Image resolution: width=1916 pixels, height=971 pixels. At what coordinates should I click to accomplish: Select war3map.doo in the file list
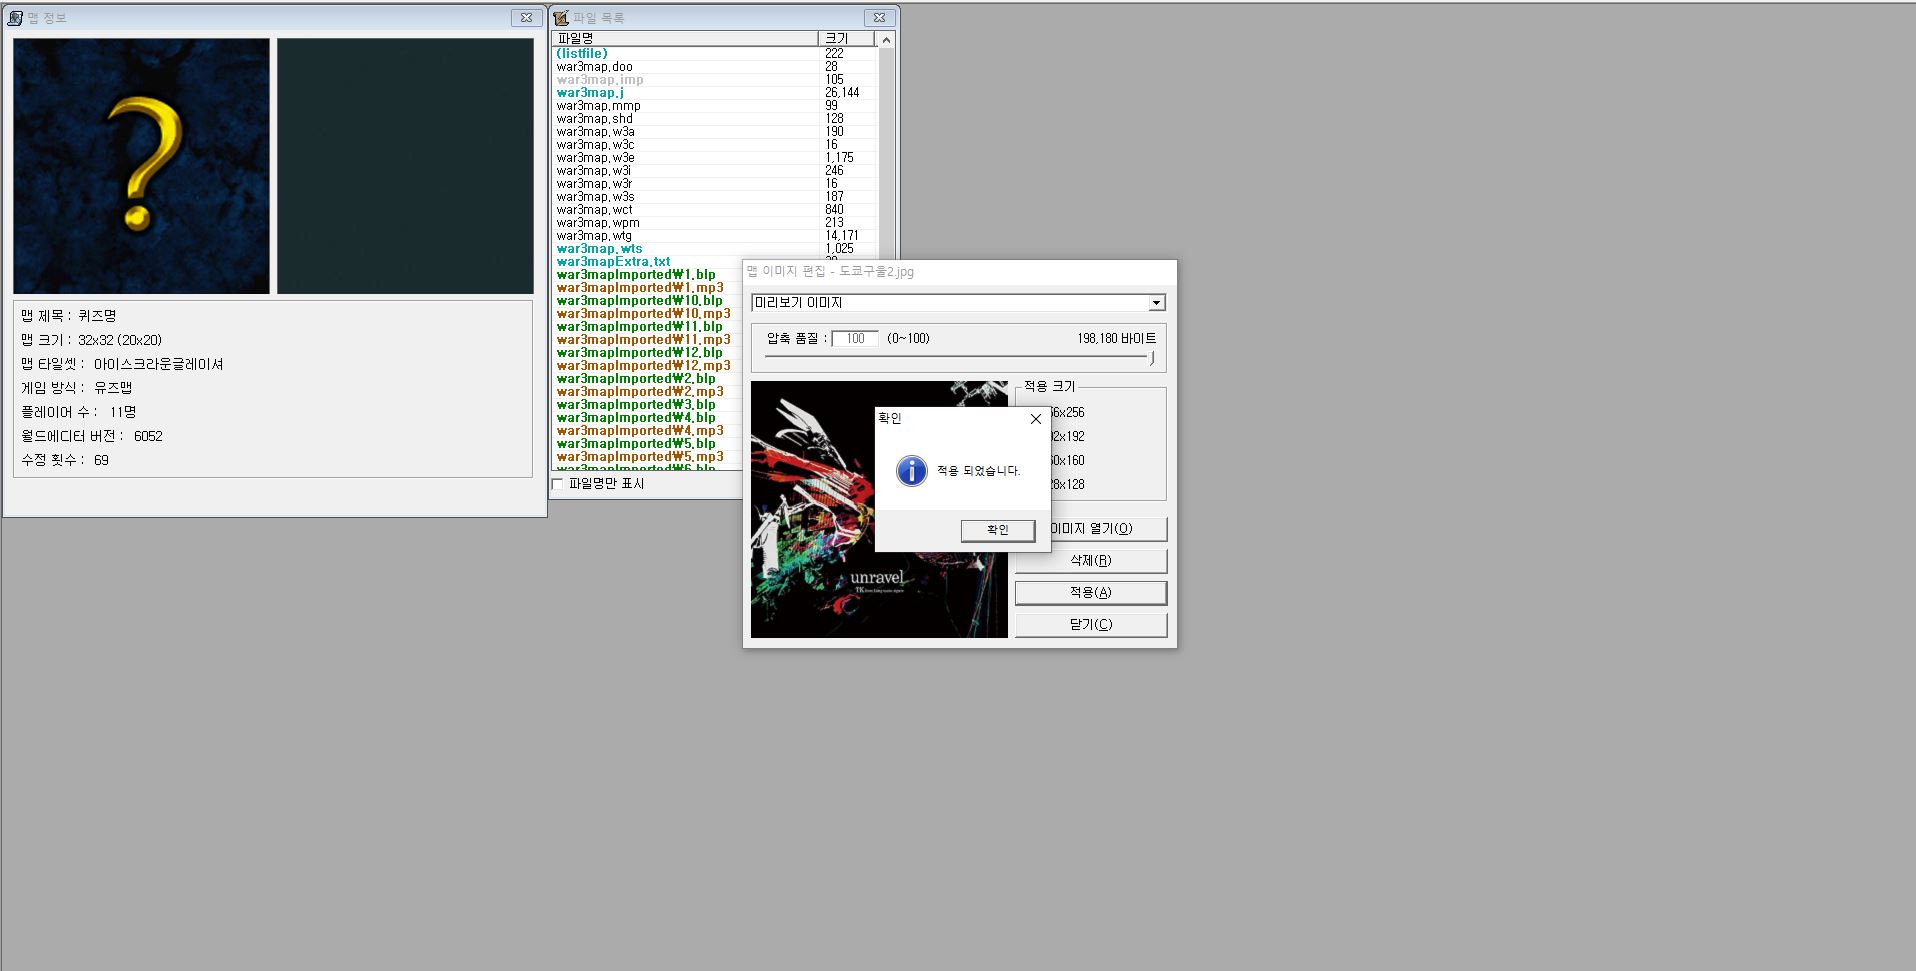[x=594, y=67]
